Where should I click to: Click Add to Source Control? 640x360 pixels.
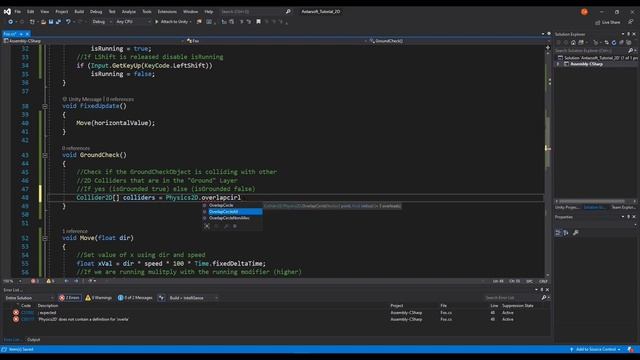tap(596, 349)
